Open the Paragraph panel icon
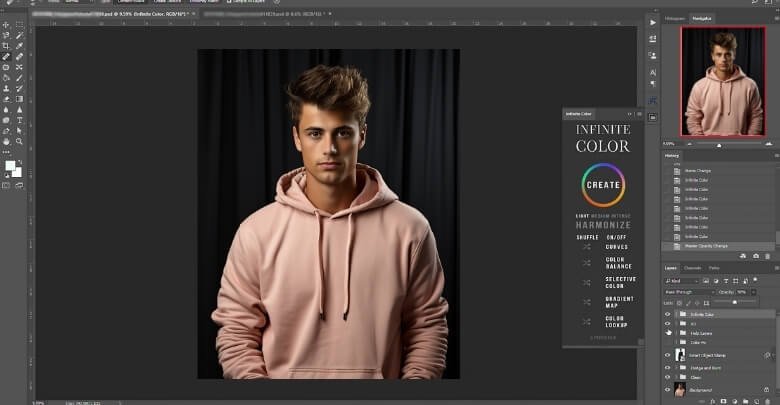 (x=653, y=84)
